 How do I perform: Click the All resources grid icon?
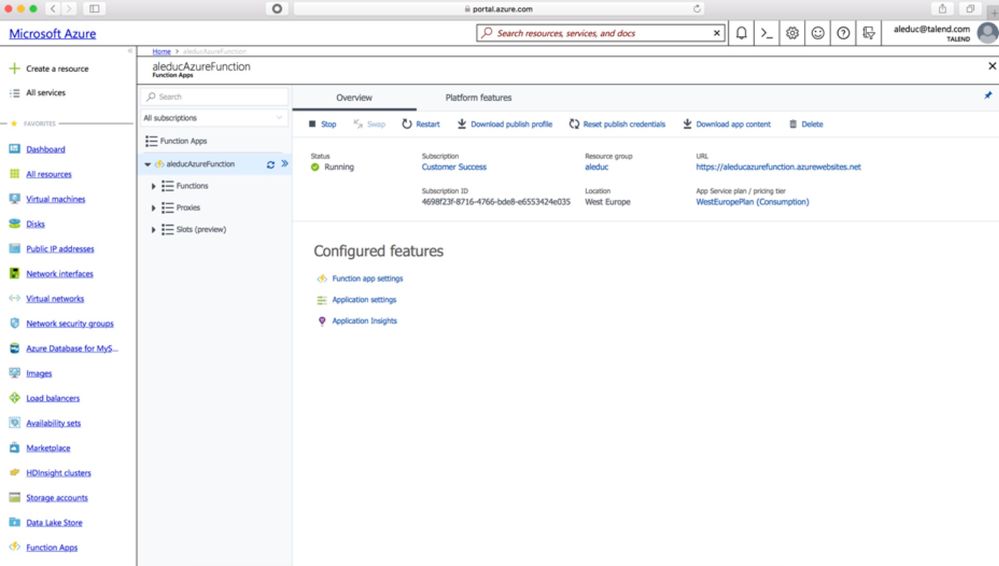coord(15,173)
